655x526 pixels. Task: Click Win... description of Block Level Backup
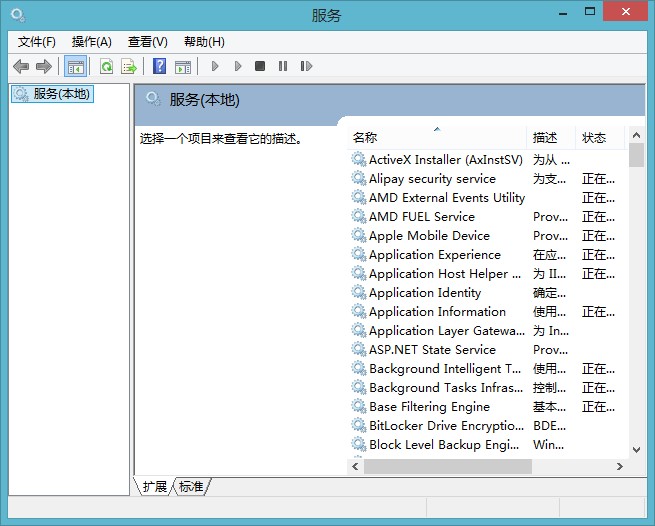pos(548,444)
